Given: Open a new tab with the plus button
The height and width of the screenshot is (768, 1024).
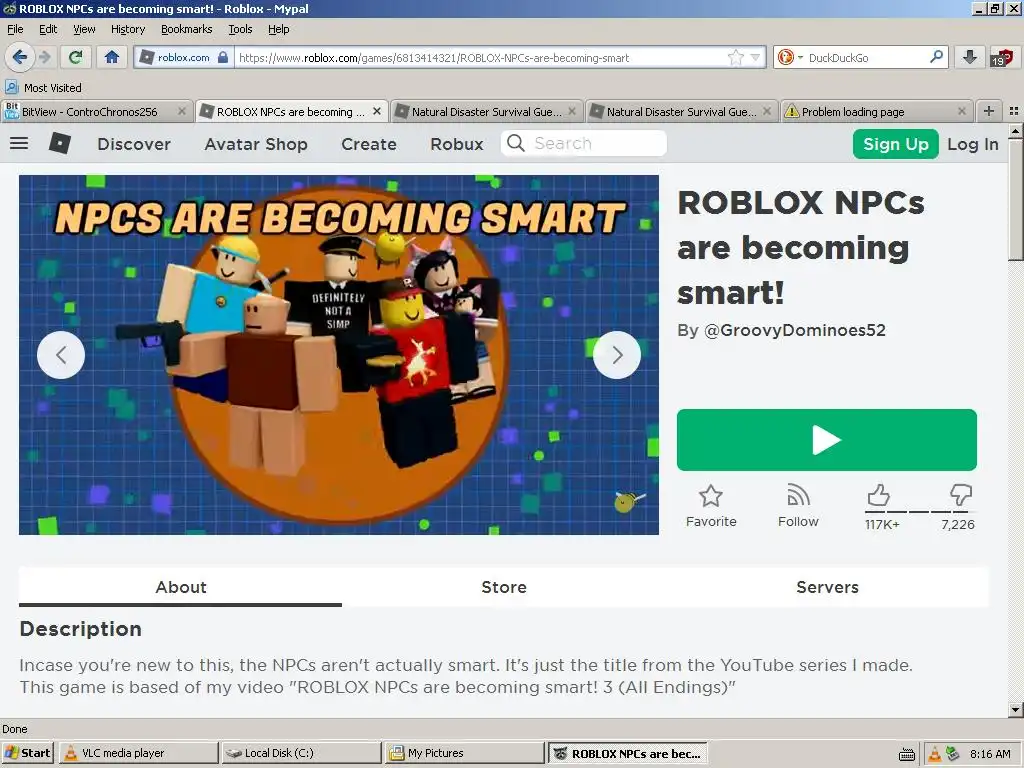Looking at the screenshot, I should point(989,111).
